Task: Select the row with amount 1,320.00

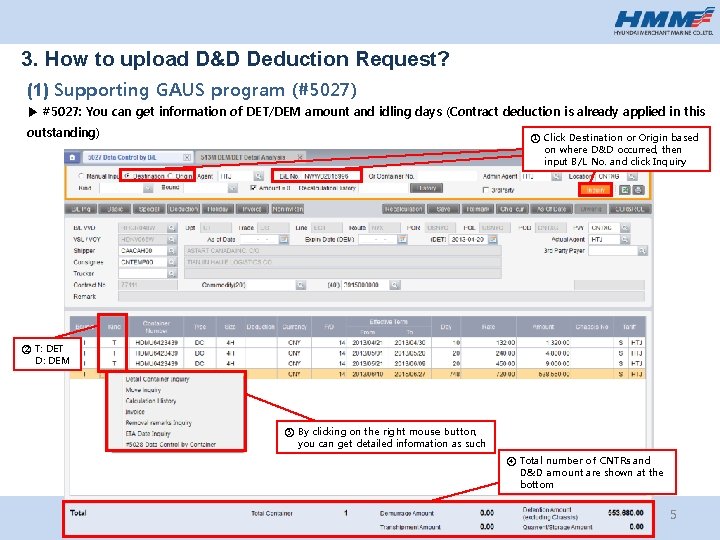Action: coord(358,343)
